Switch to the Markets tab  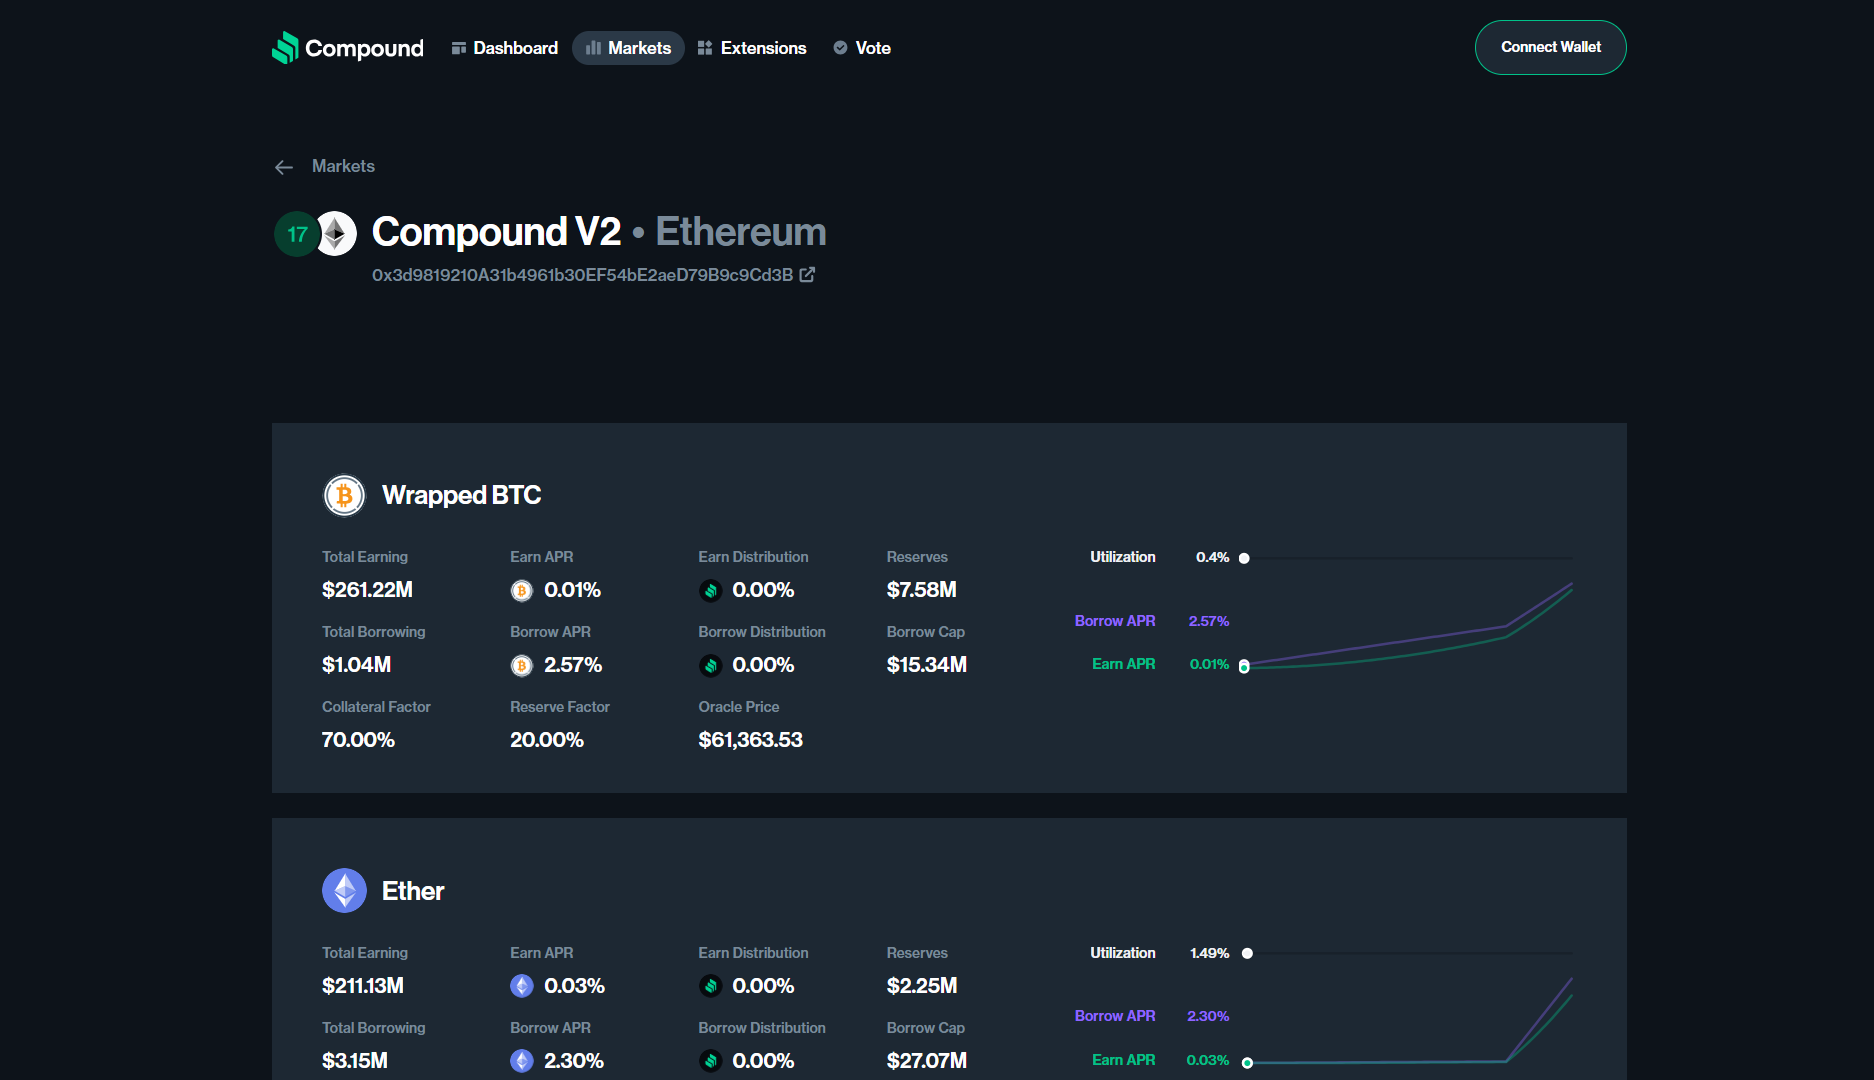[x=628, y=47]
